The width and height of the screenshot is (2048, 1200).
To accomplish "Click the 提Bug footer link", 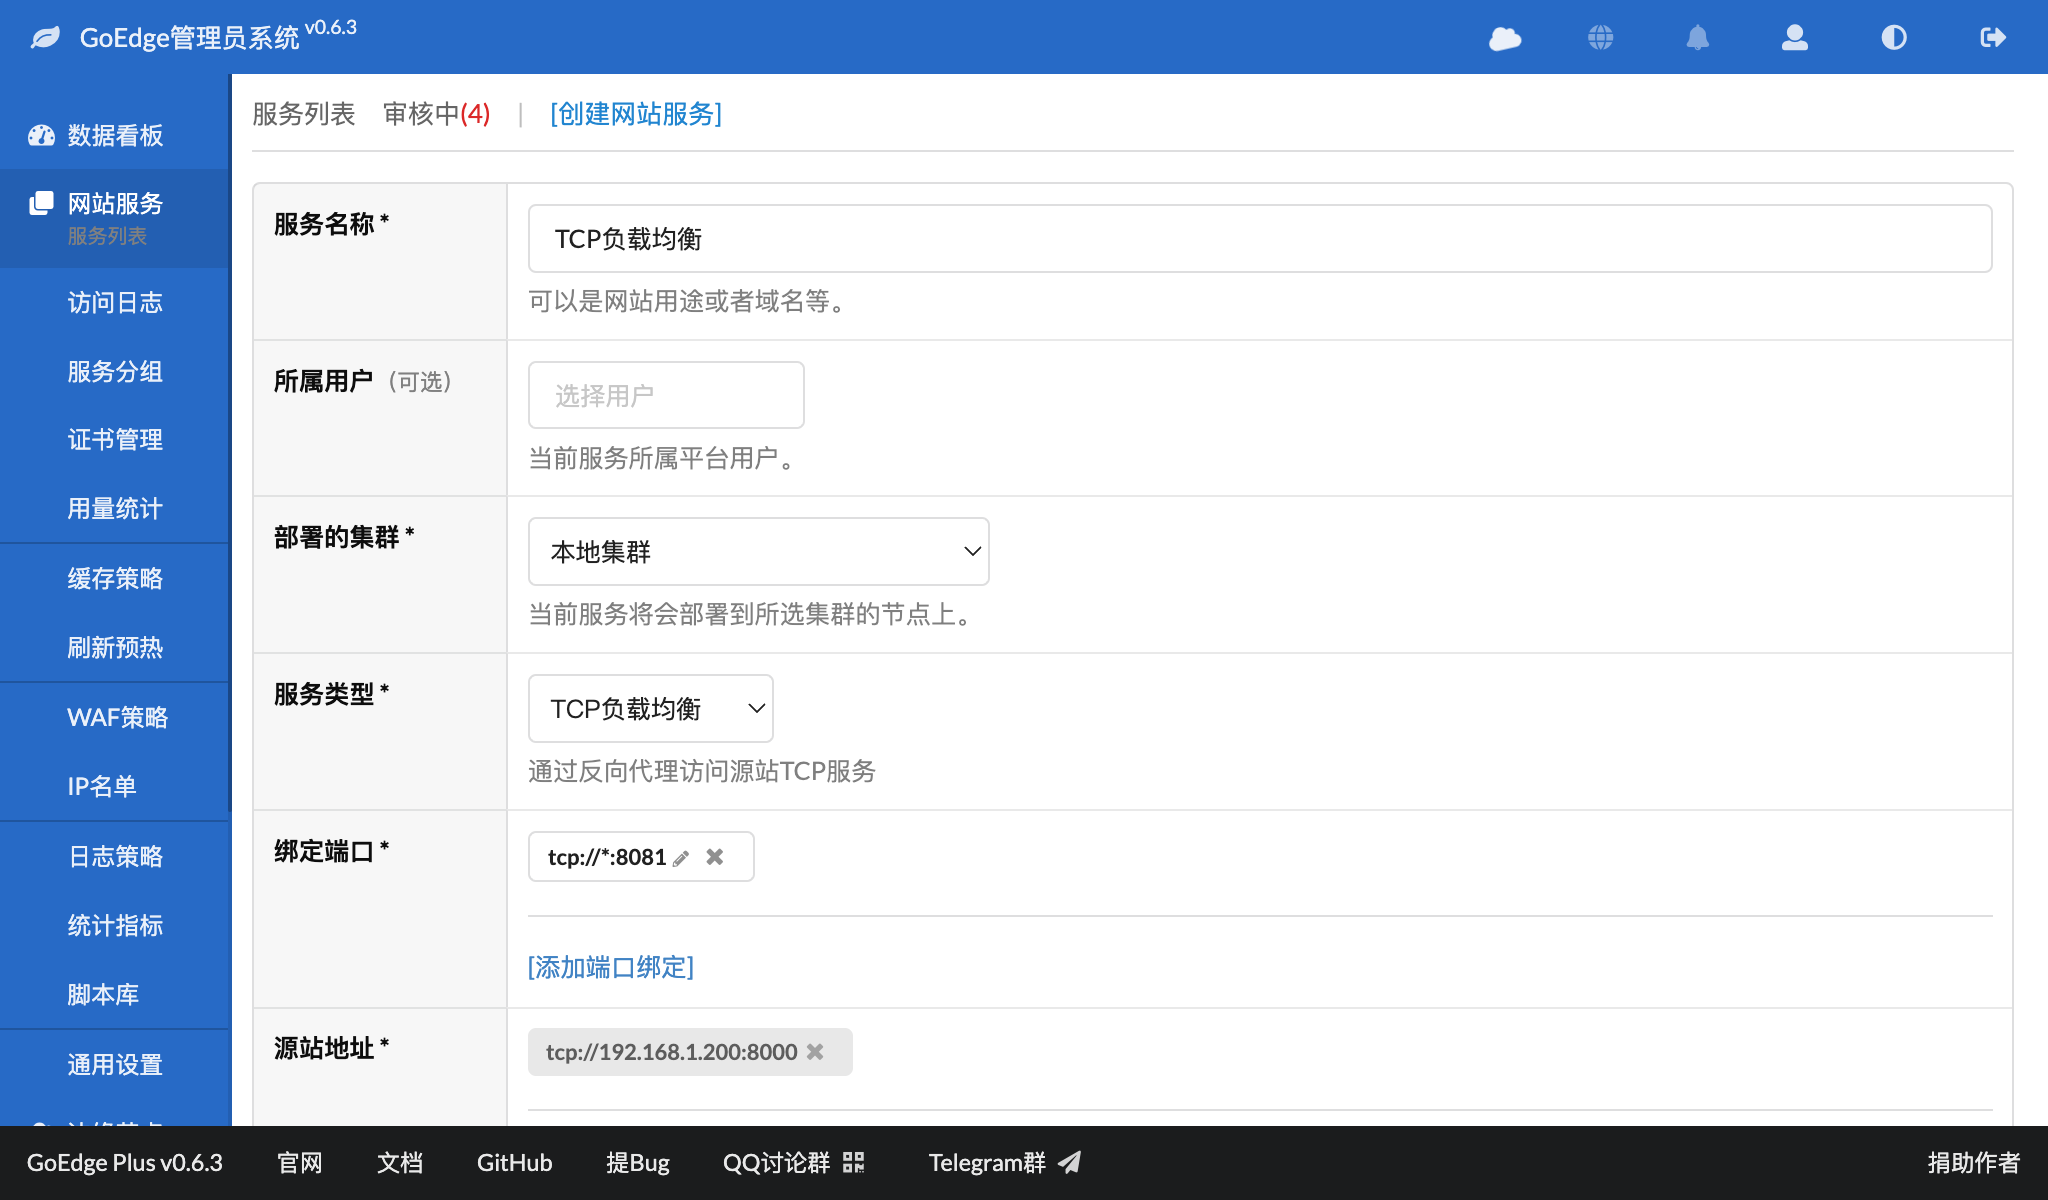I will pos(638,1162).
